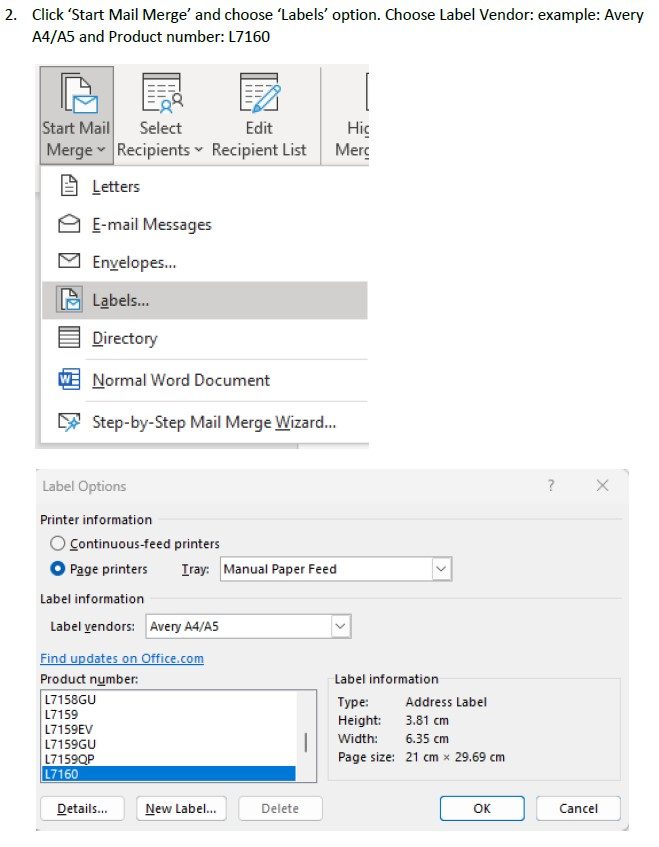Choose E-mail Messages from the menu
Screen dimensions: 659x847
tap(205, 224)
